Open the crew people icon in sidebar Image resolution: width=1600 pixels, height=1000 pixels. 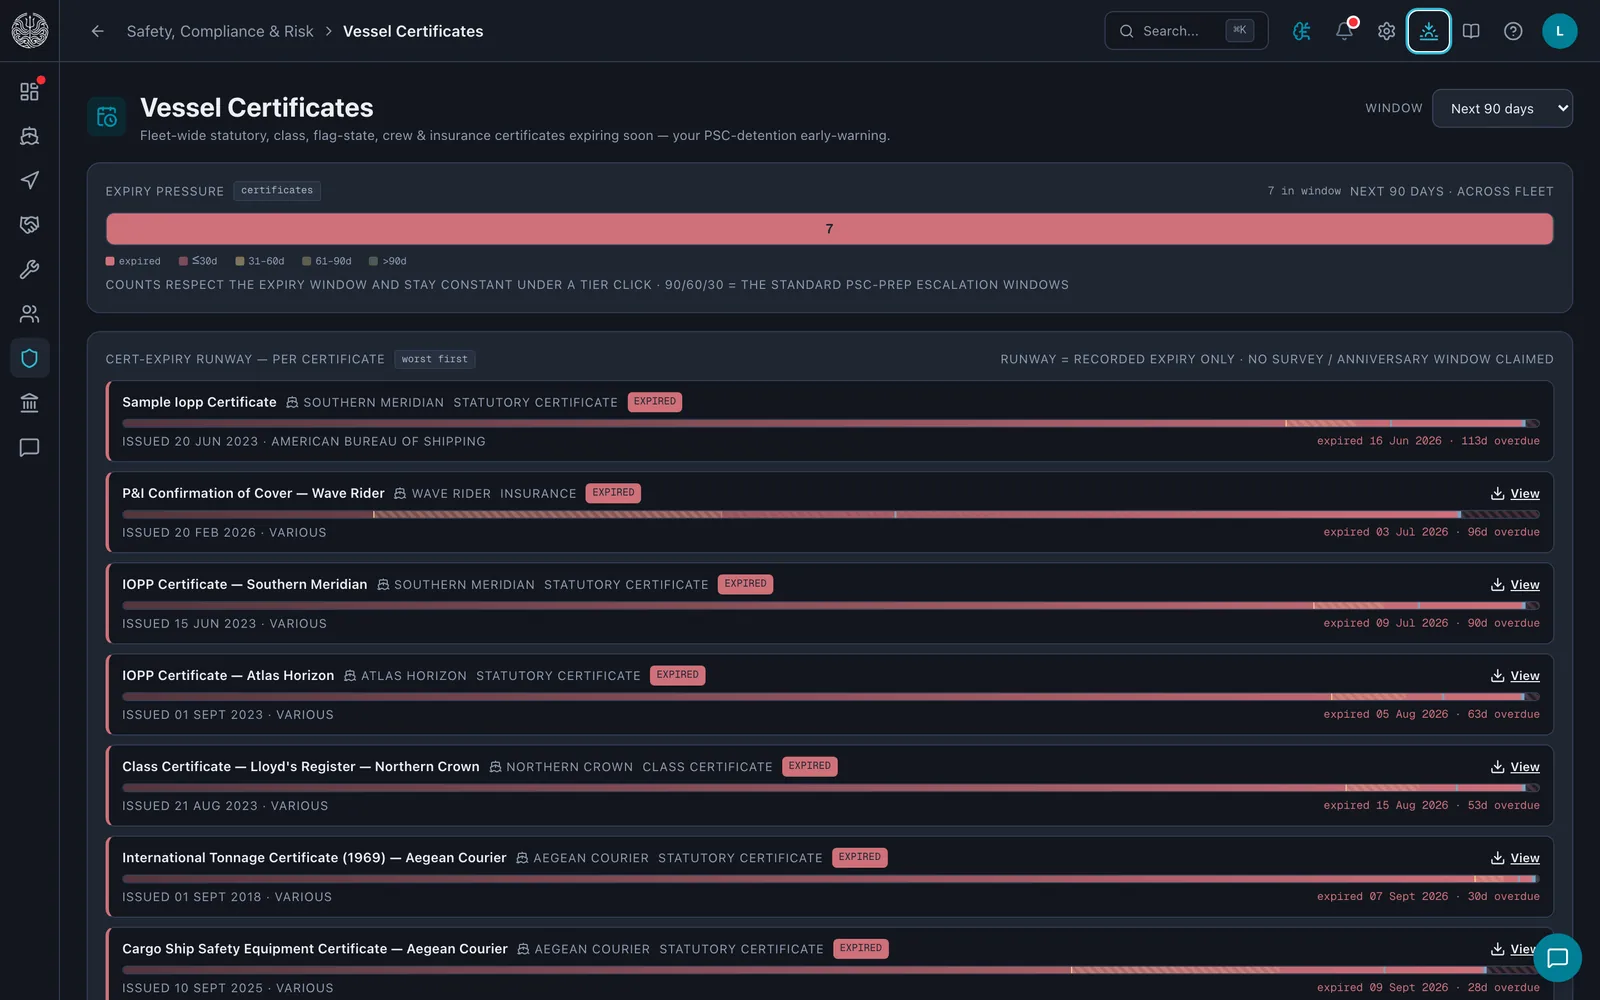pyautogui.click(x=29, y=314)
